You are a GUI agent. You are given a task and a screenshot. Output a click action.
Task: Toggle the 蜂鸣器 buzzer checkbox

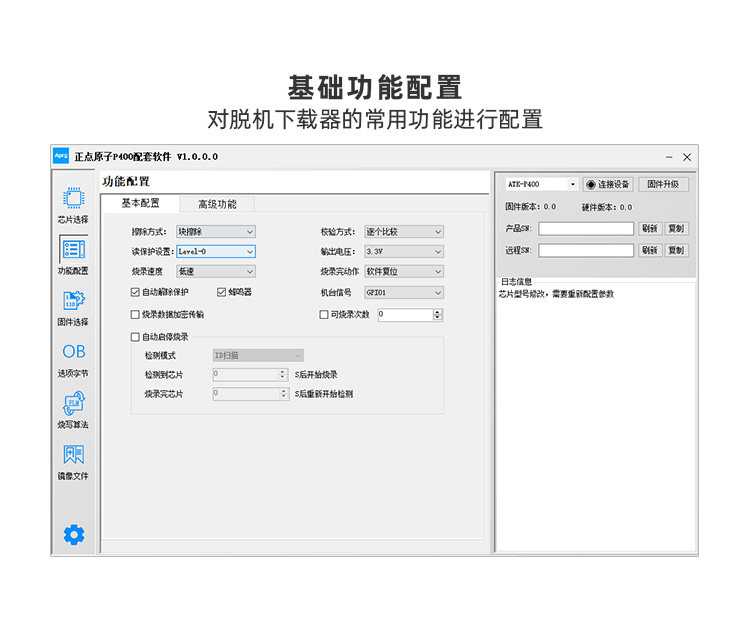pyautogui.click(x=221, y=292)
